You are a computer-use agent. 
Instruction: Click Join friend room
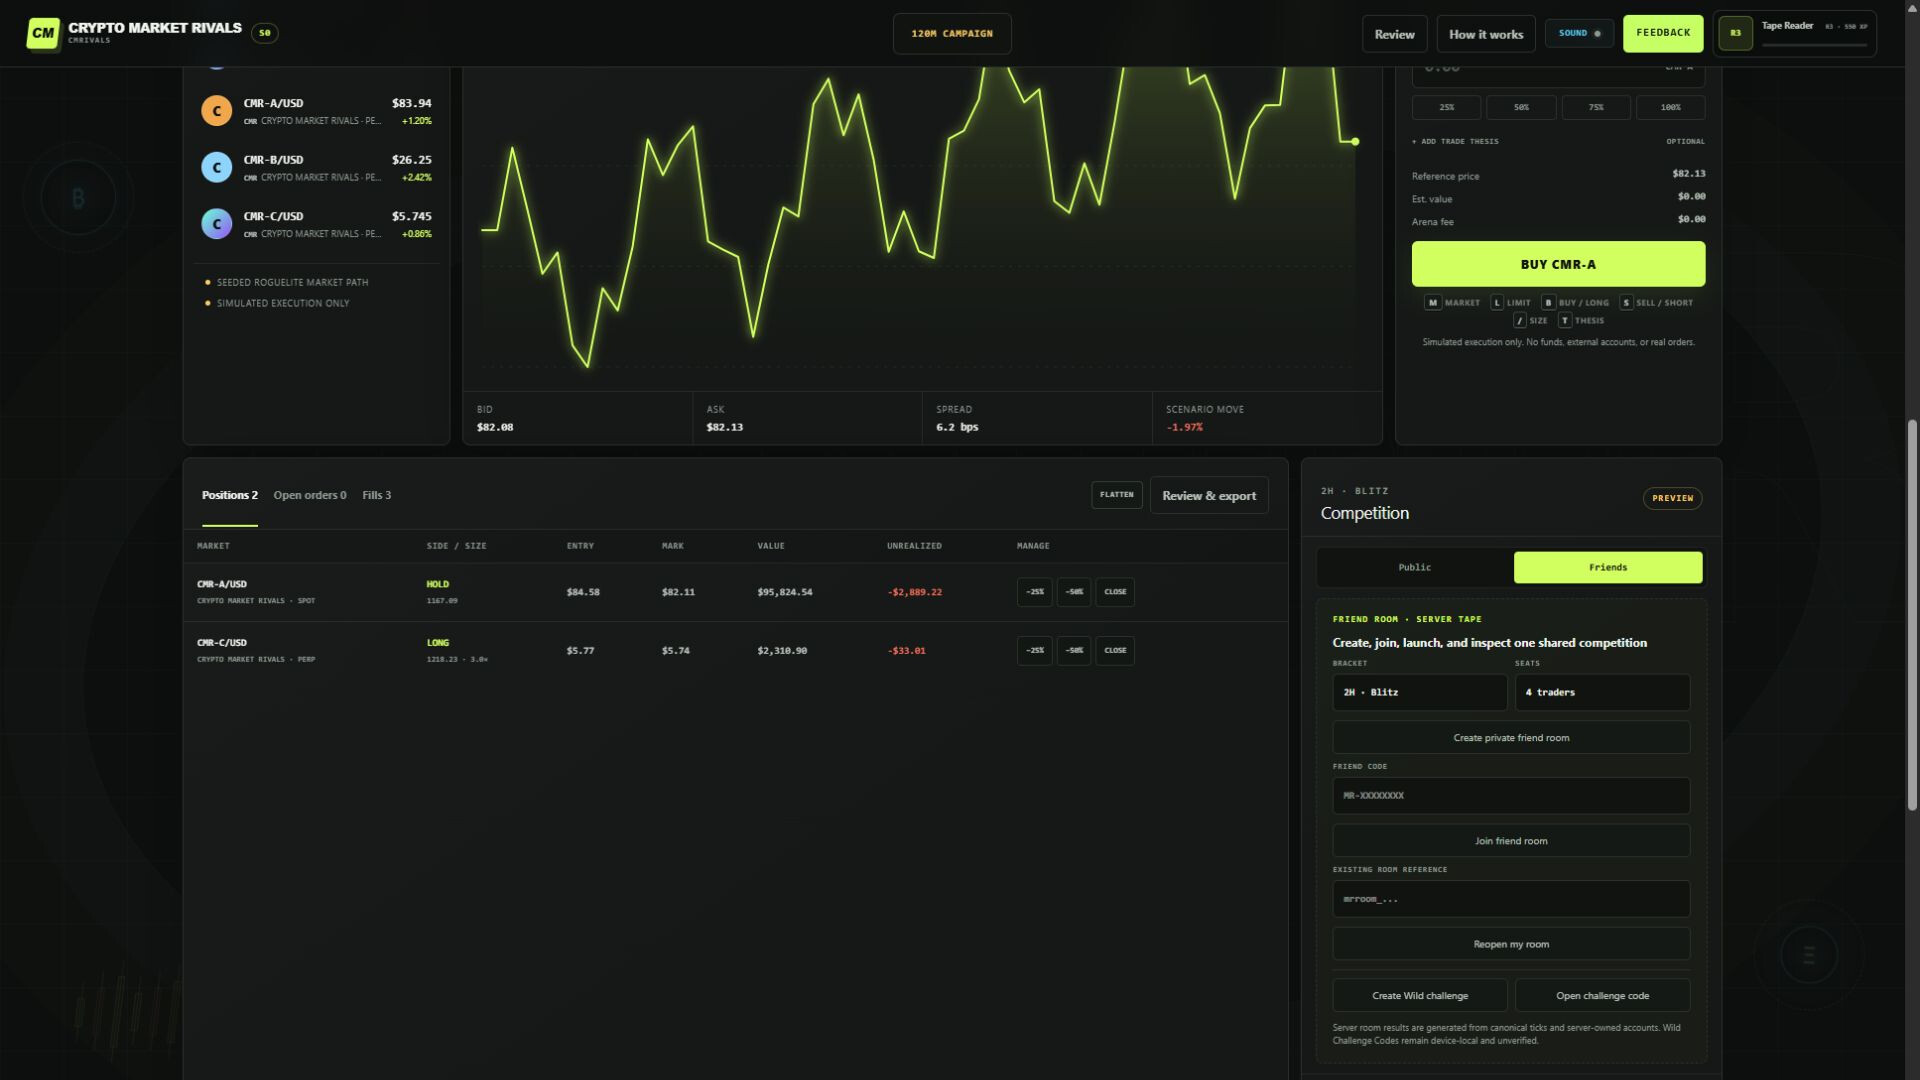tap(1511, 841)
